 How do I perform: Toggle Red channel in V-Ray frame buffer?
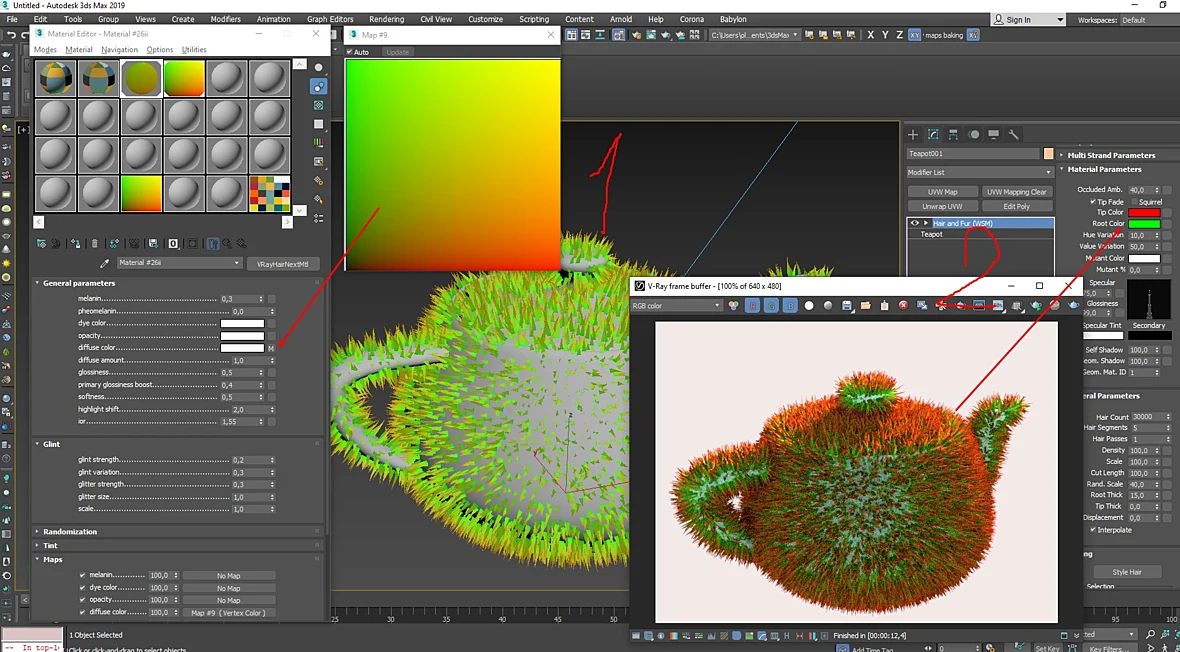pyautogui.click(x=753, y=306)
